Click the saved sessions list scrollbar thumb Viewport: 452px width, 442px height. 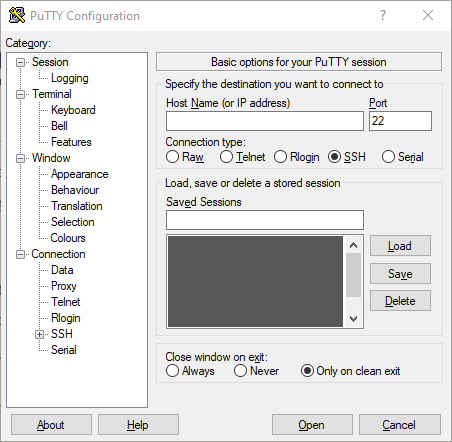click(354, 275)
